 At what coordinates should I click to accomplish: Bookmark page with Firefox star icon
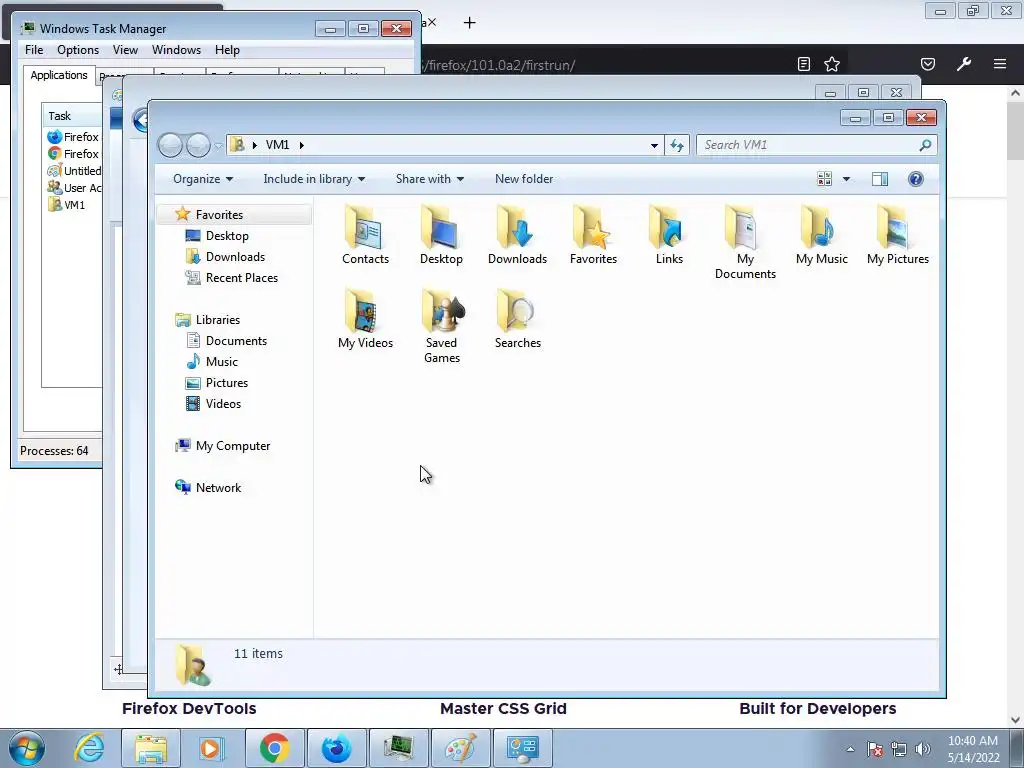[831, 64]
